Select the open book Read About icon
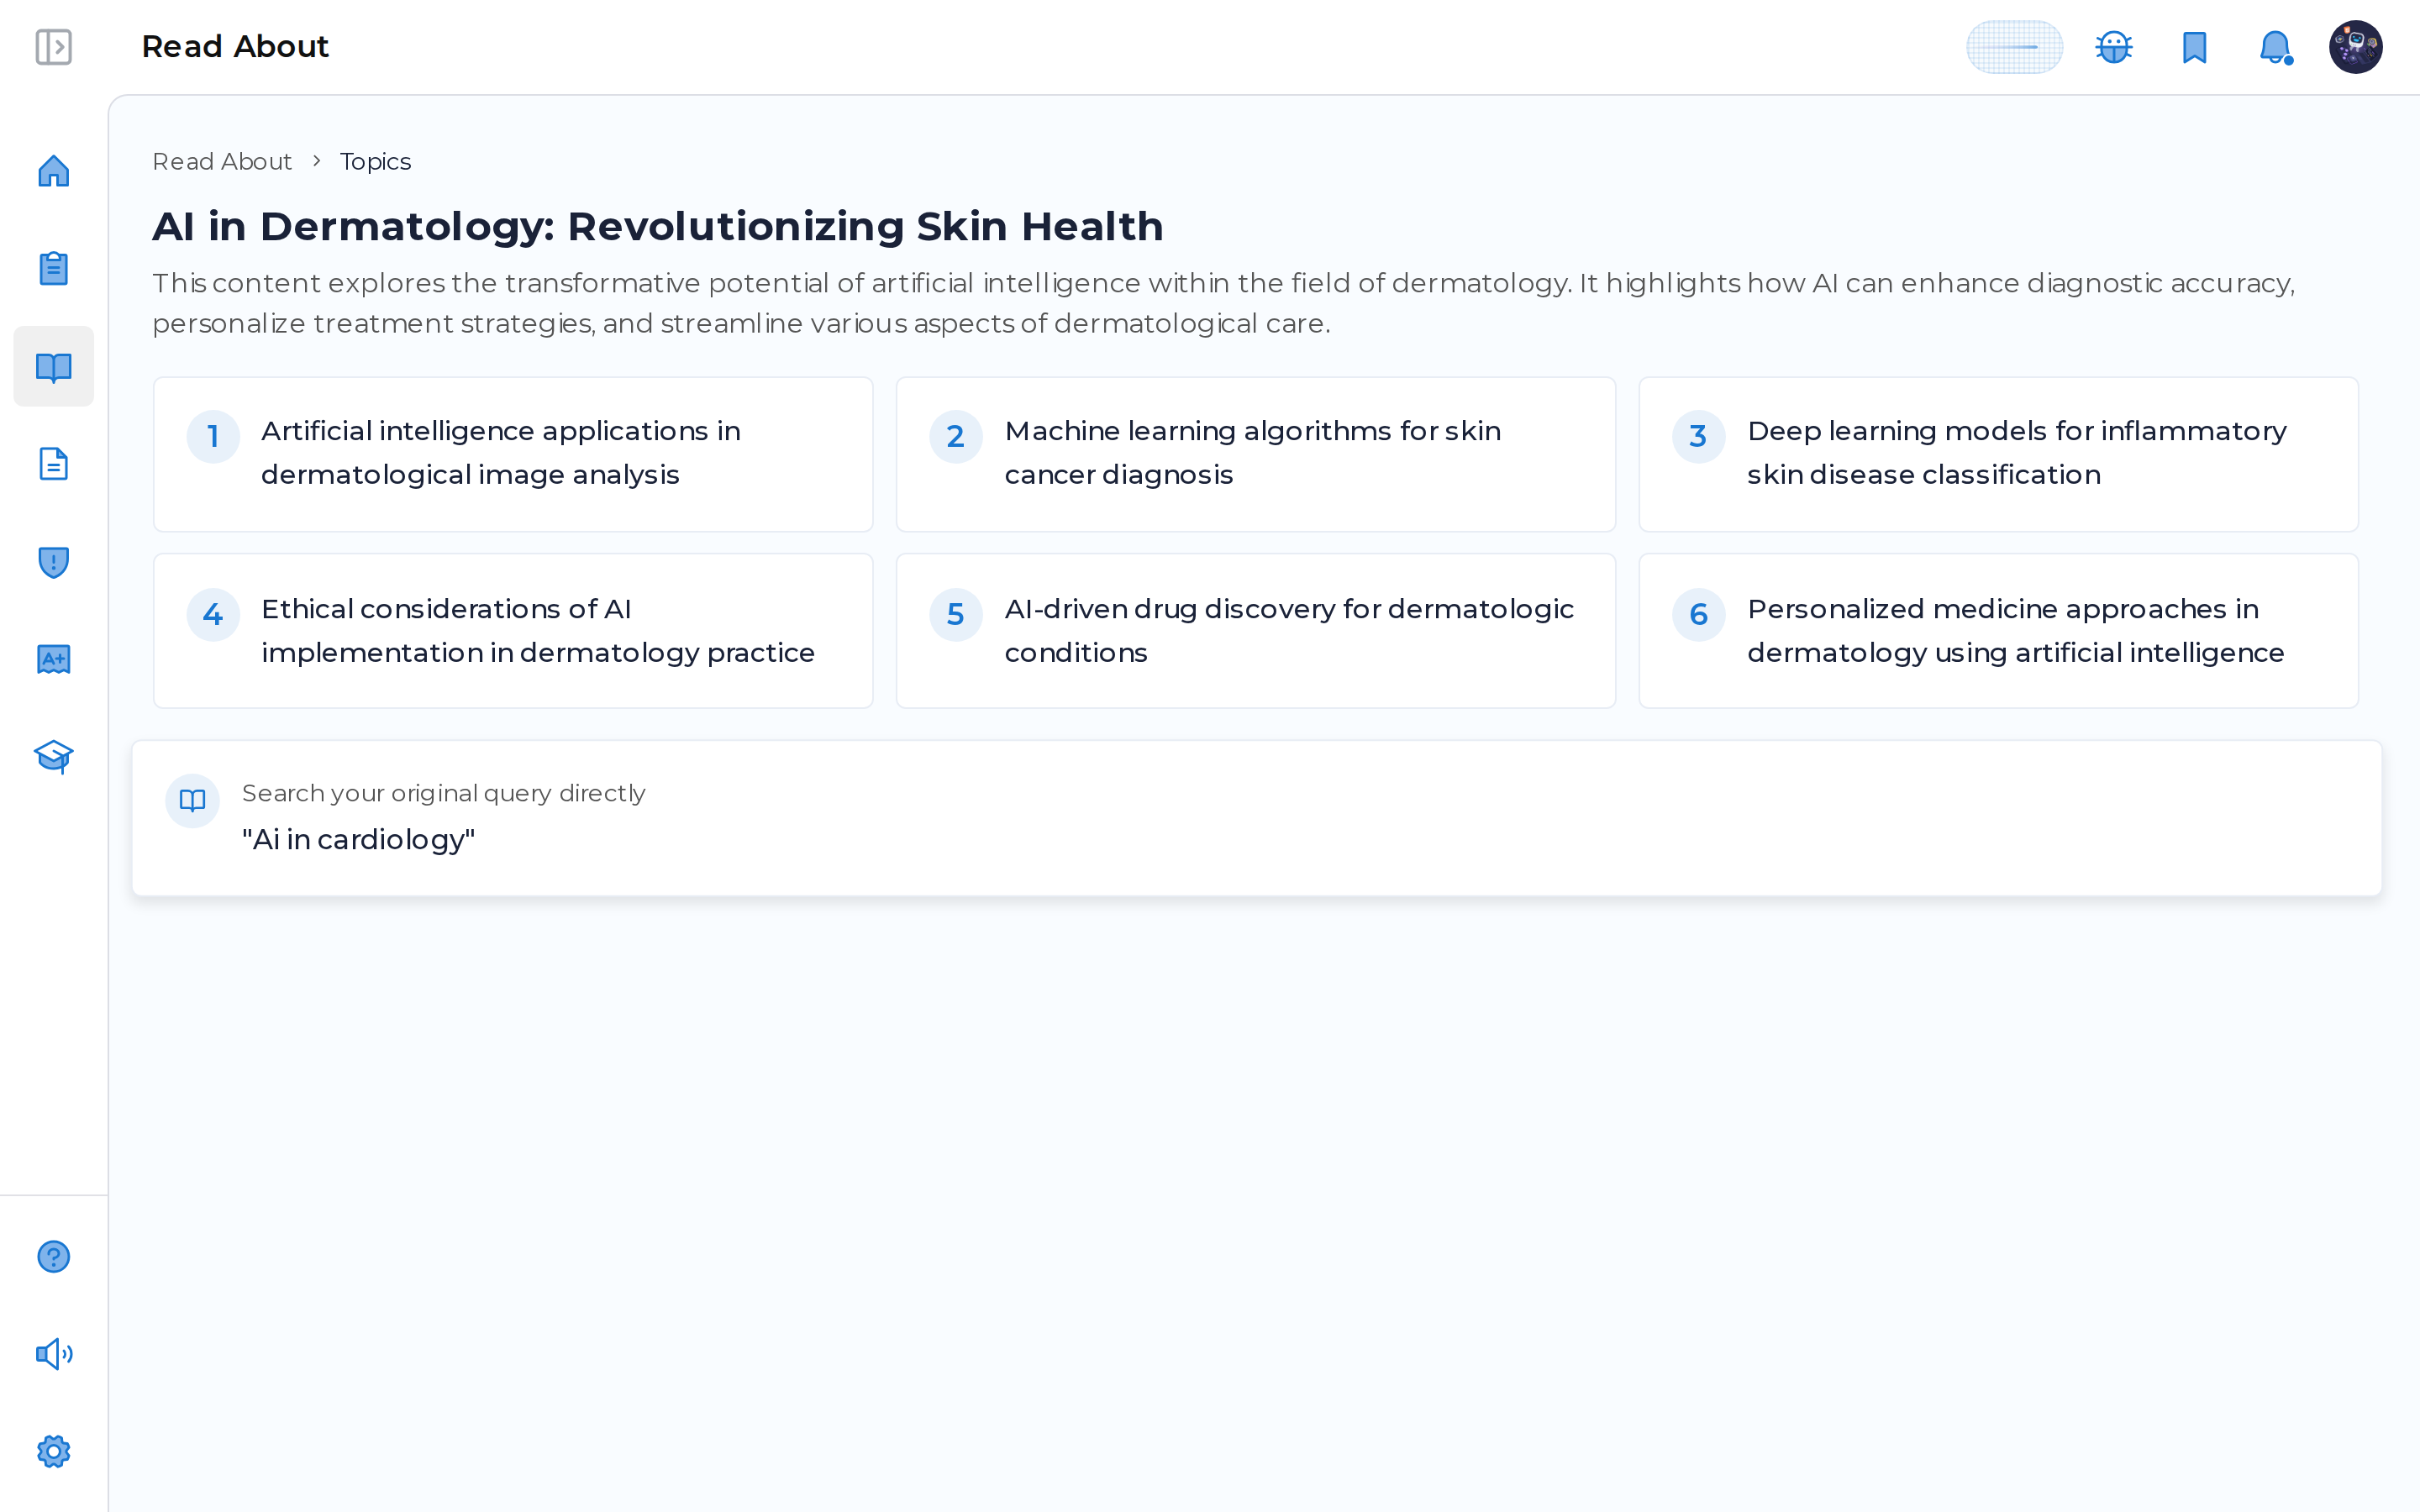Viewport: 2420px width, 1512px height. coord(53,367)
